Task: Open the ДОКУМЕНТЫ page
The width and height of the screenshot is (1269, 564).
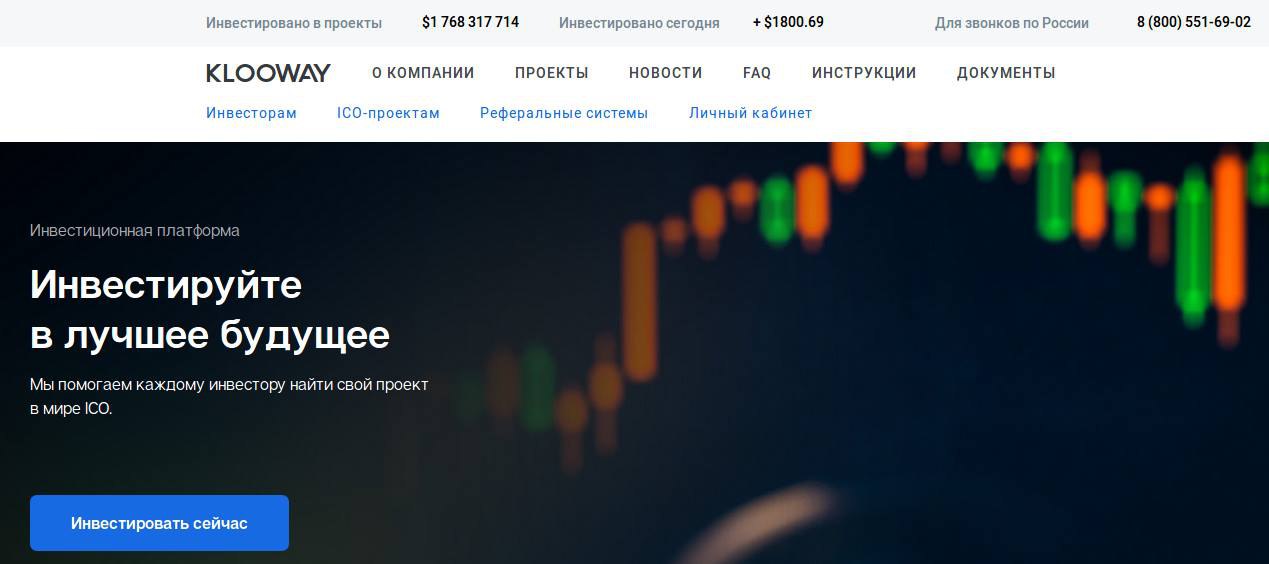Action: pyautogui.click(x=1006, y=73)
